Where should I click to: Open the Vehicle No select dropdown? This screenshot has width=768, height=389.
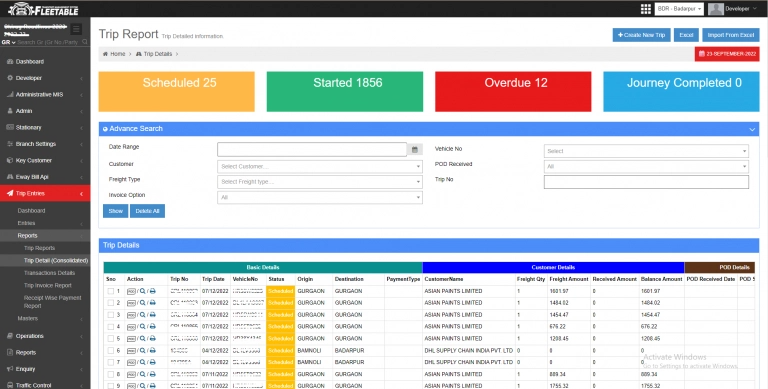coord(646,151)
